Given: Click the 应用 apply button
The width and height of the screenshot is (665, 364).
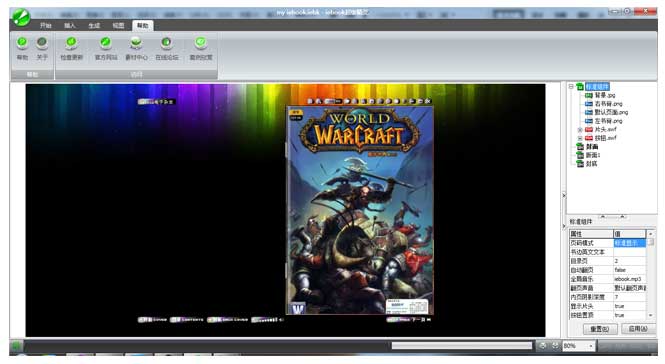Looking at the screenshot, I should (637, 329).
